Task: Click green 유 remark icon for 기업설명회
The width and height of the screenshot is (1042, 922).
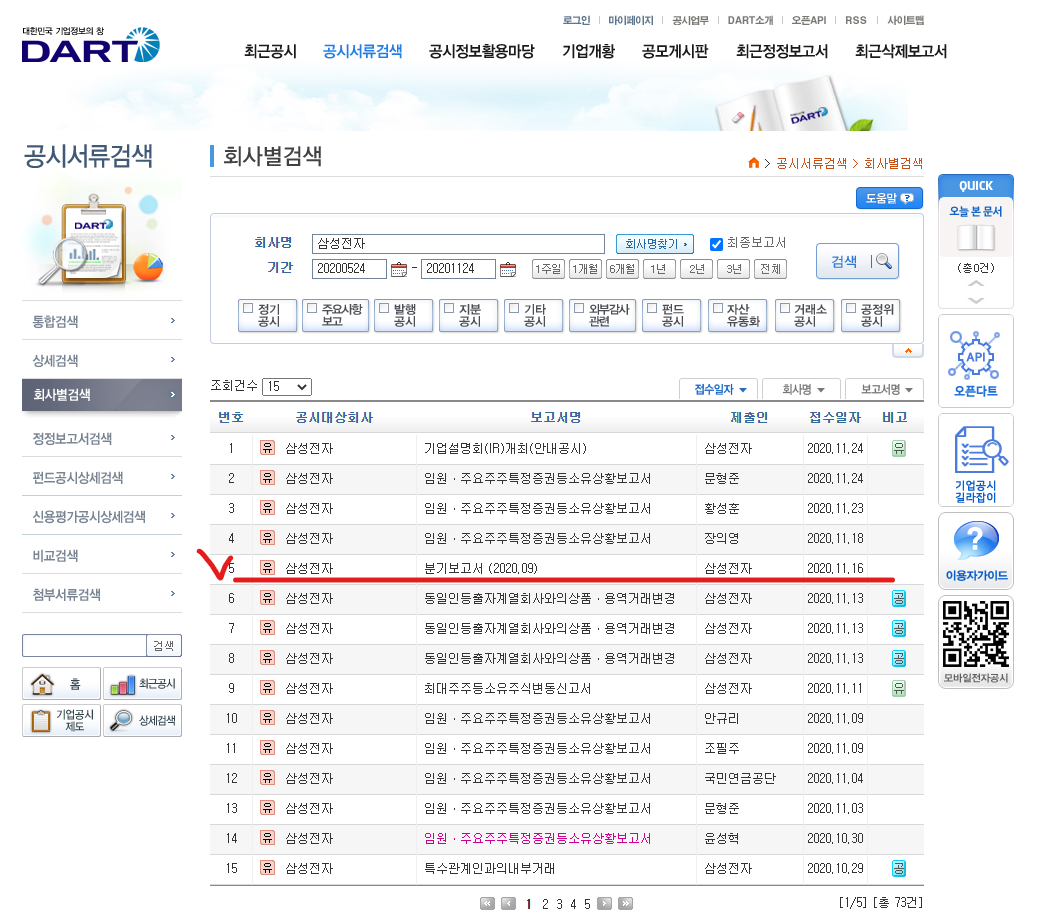Action: click(898, 448)
